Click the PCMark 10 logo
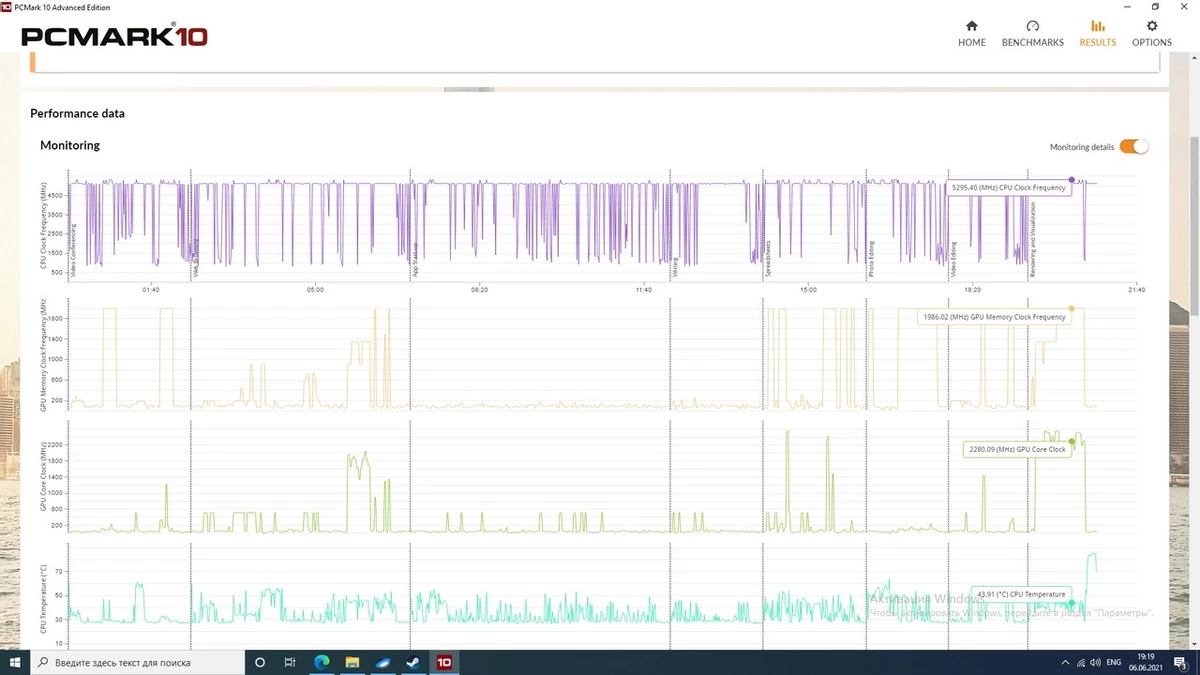 tap(114, 37)
